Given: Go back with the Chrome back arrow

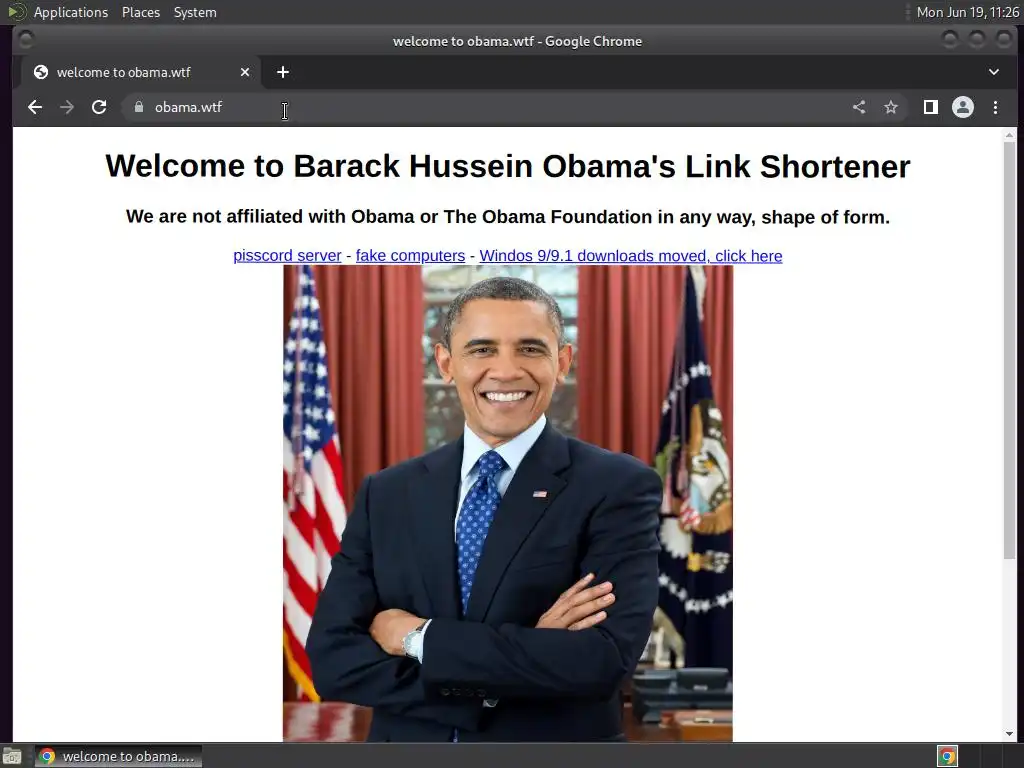Looking at the screenshot, I should coord(35,107).
